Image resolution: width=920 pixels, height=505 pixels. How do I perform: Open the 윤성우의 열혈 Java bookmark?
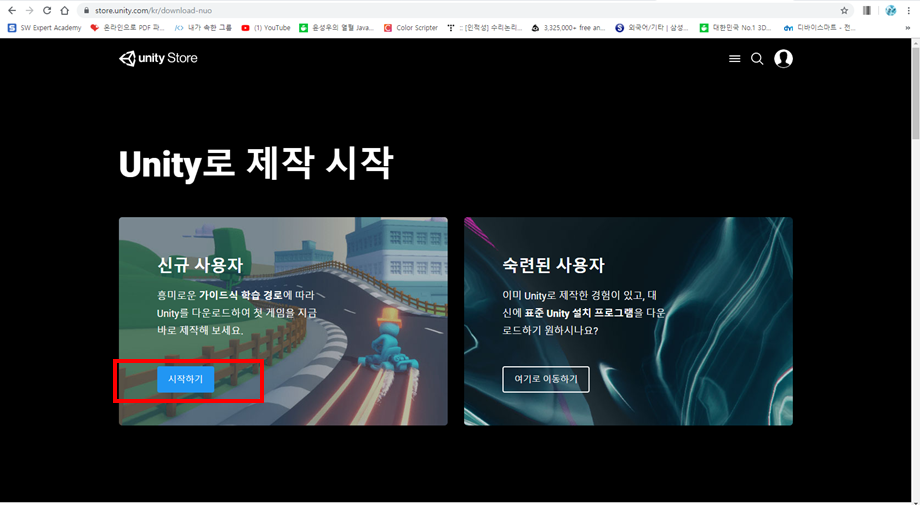point(336,28)
